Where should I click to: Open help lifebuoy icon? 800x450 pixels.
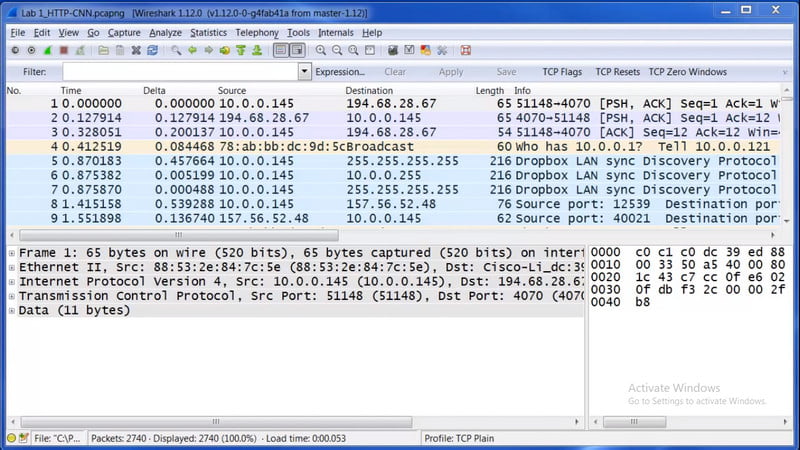(x=465, y=51)
